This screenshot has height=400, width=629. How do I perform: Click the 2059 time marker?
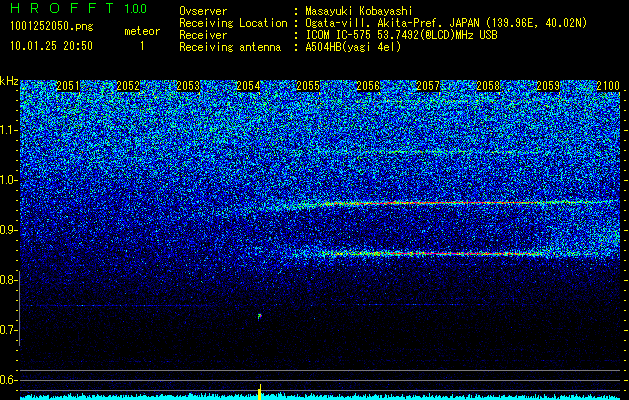pos(548,86)
